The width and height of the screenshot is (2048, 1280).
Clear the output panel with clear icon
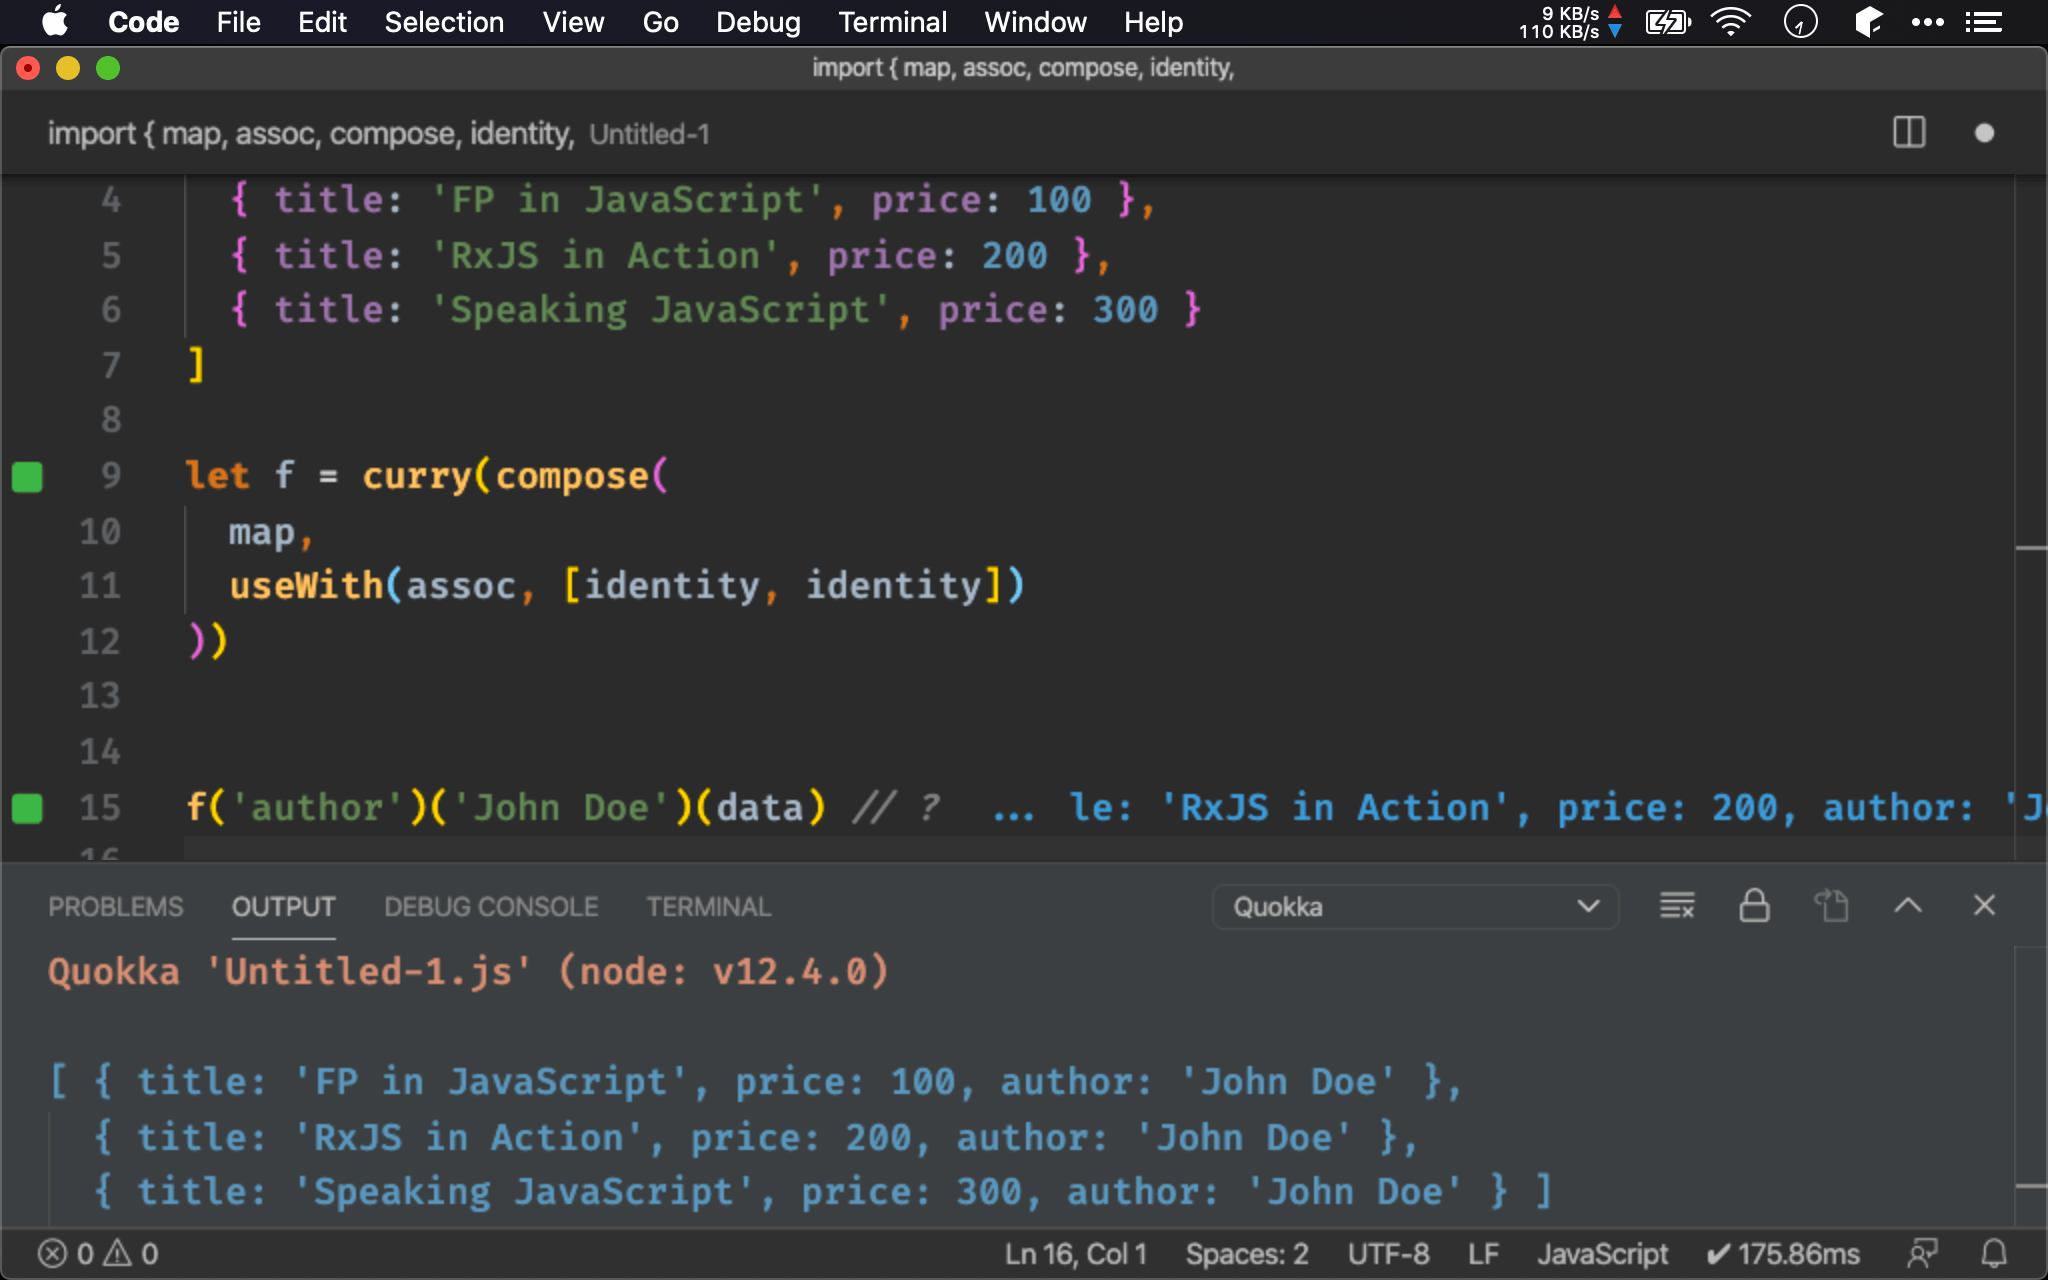click(x=1677, y=906)
